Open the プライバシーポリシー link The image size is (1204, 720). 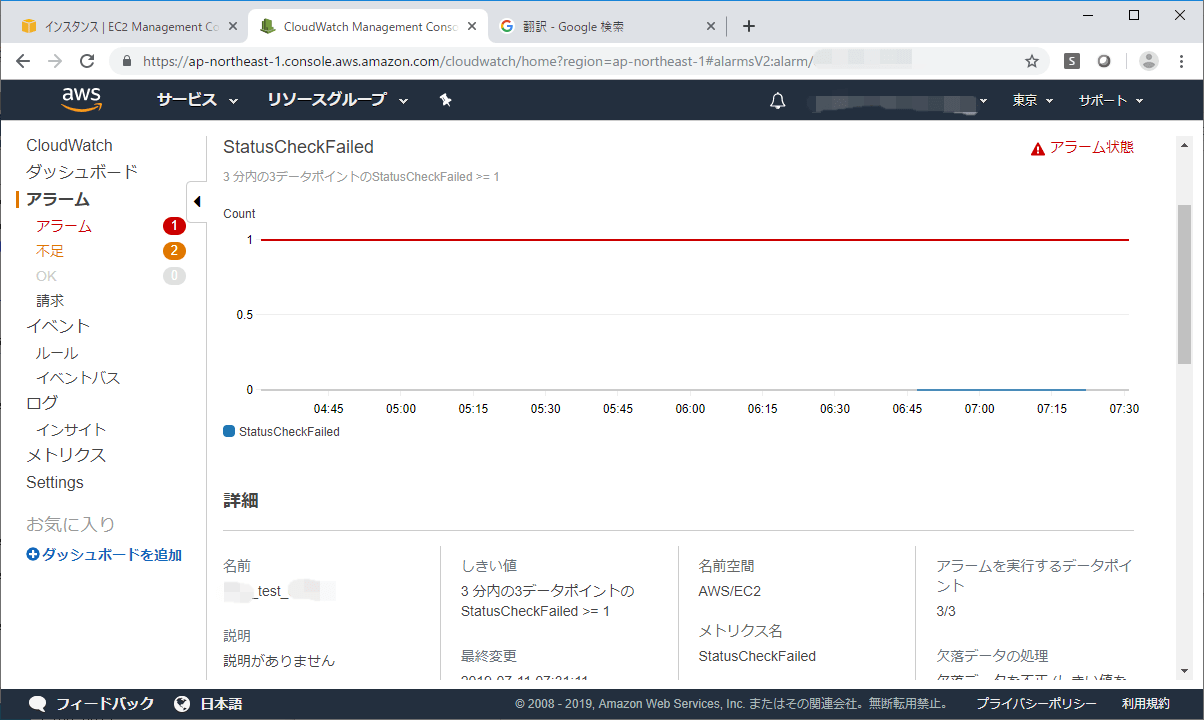tap(1035, 703)
